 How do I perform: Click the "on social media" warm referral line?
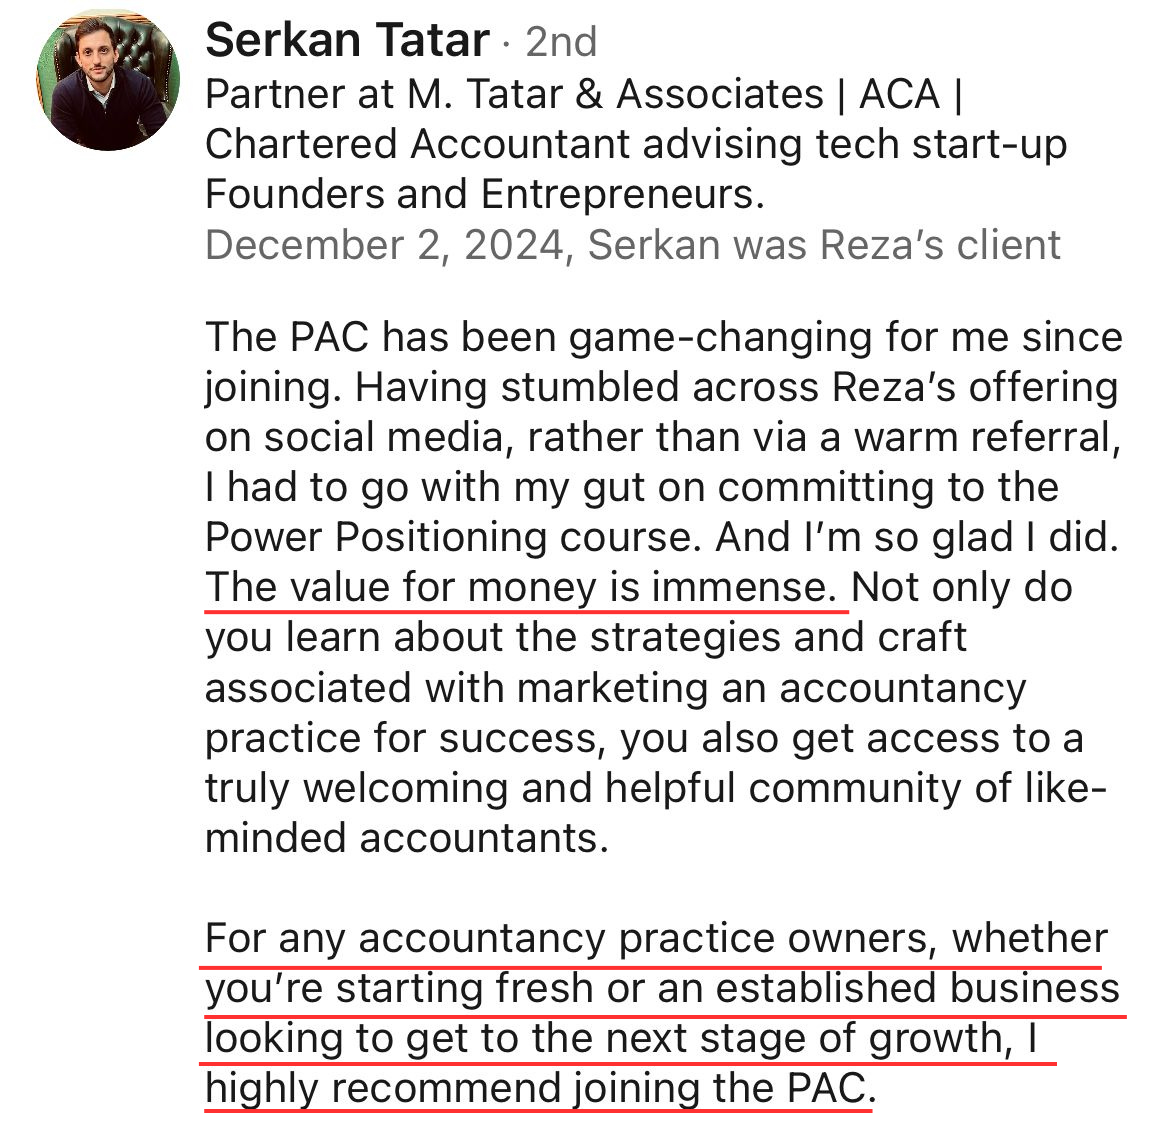click(x=661, y=437)
